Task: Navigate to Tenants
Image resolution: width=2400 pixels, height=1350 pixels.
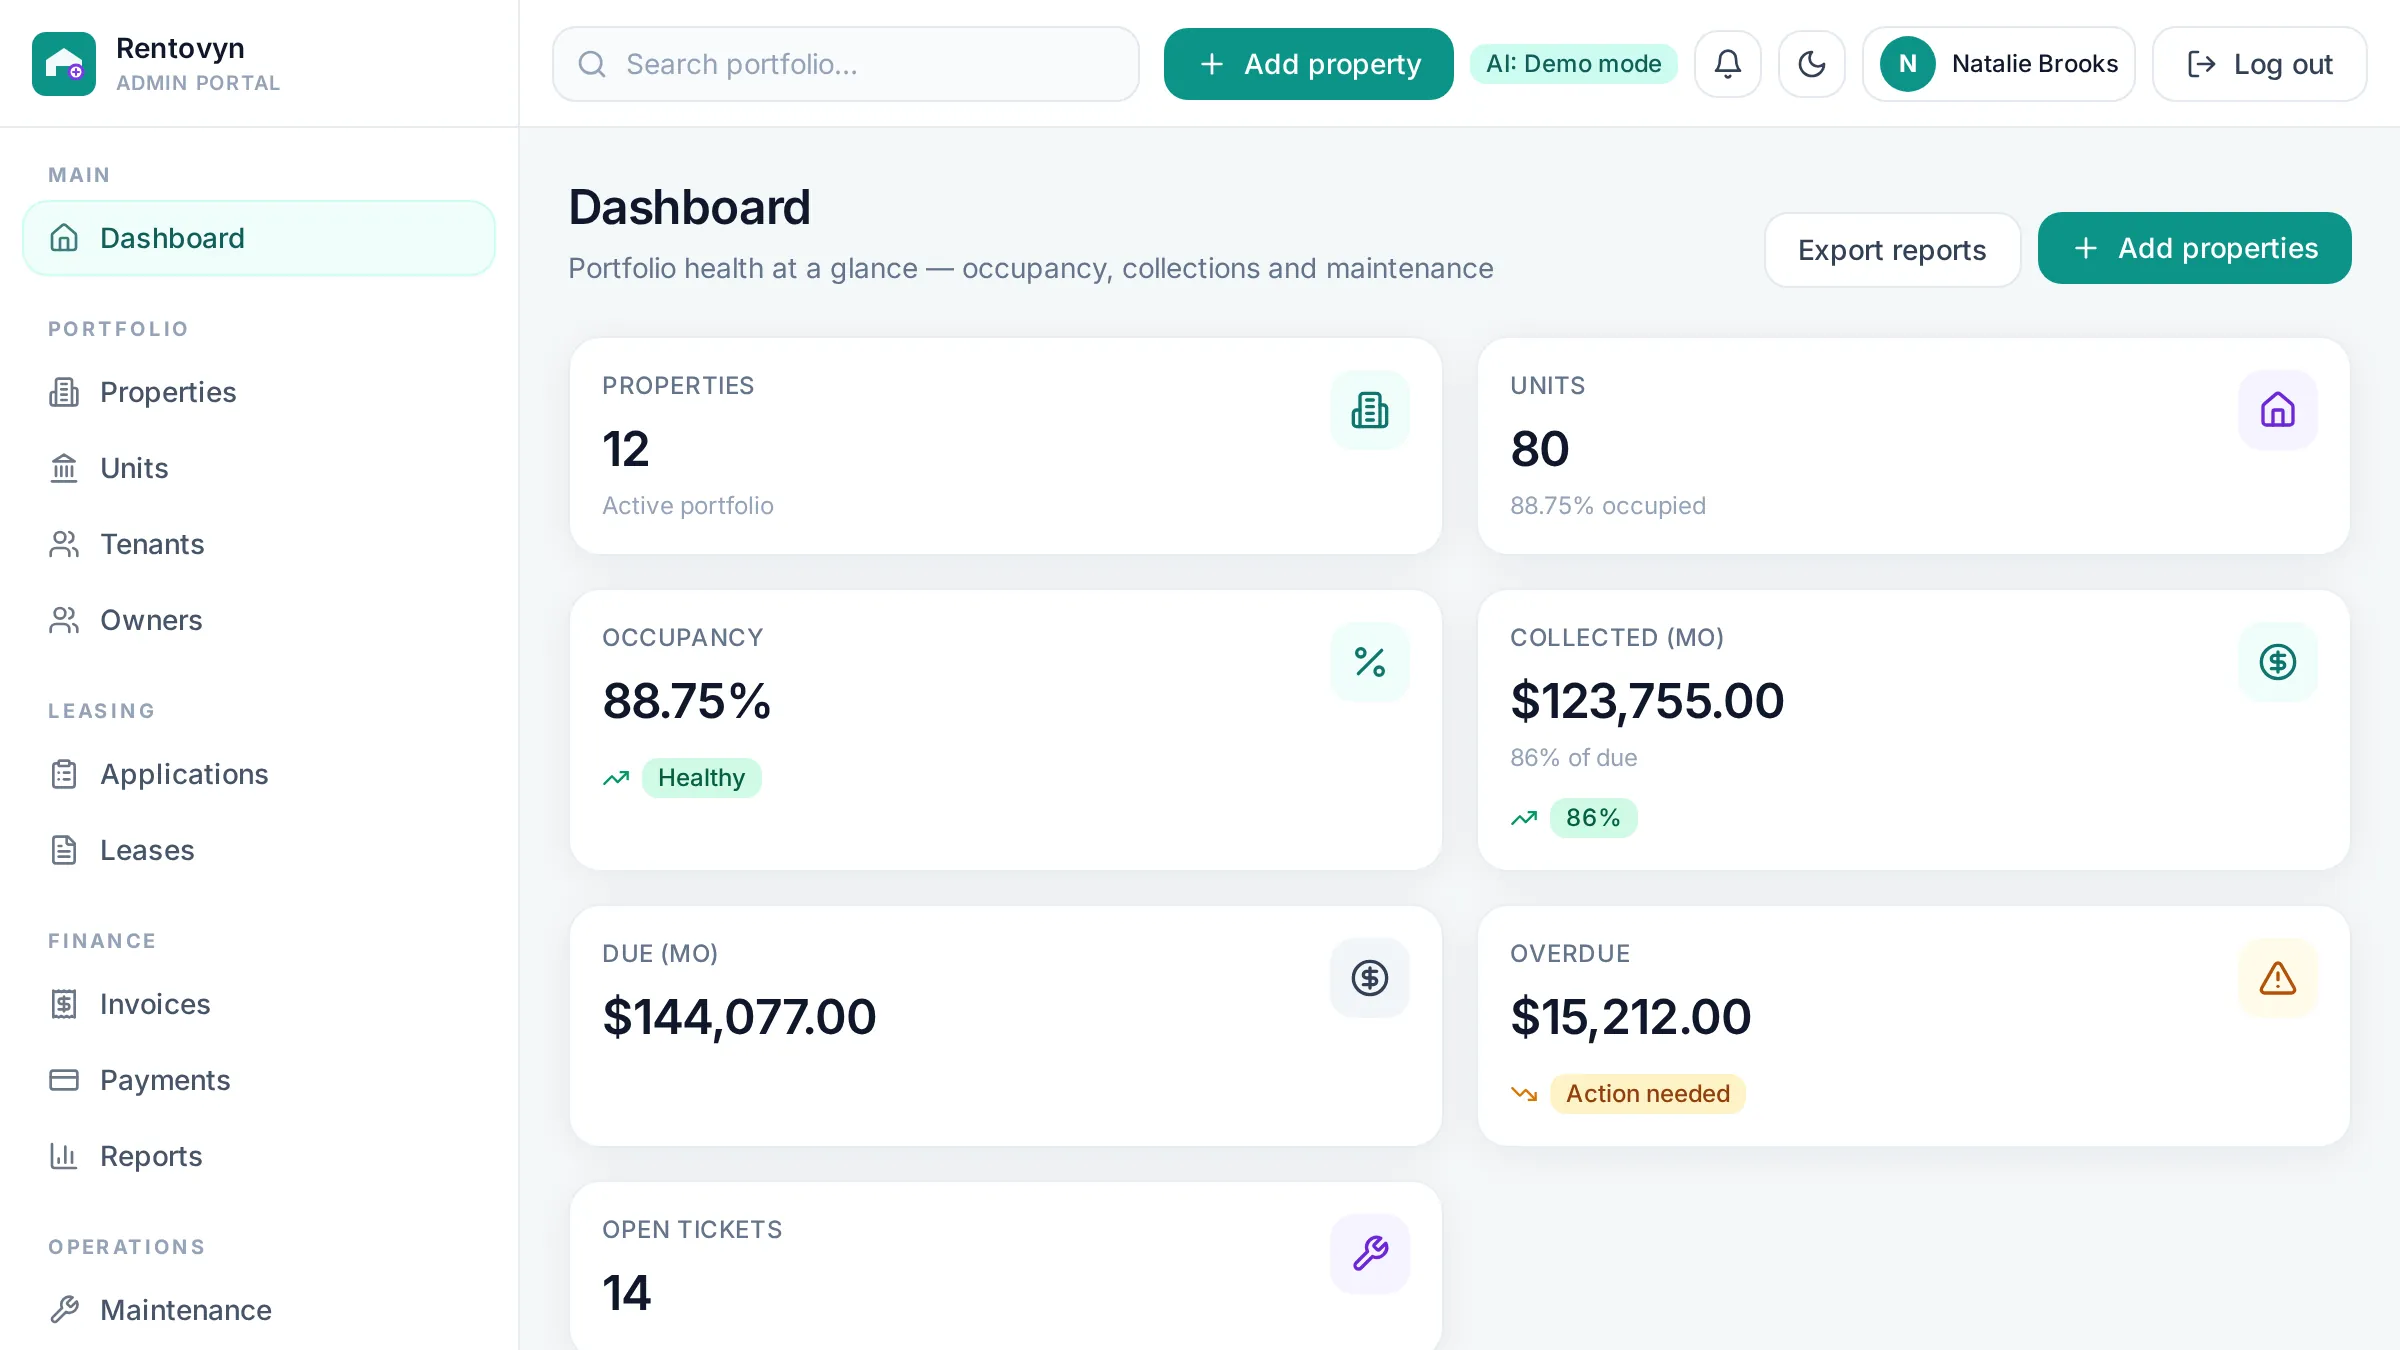Action: click(259, 544)
